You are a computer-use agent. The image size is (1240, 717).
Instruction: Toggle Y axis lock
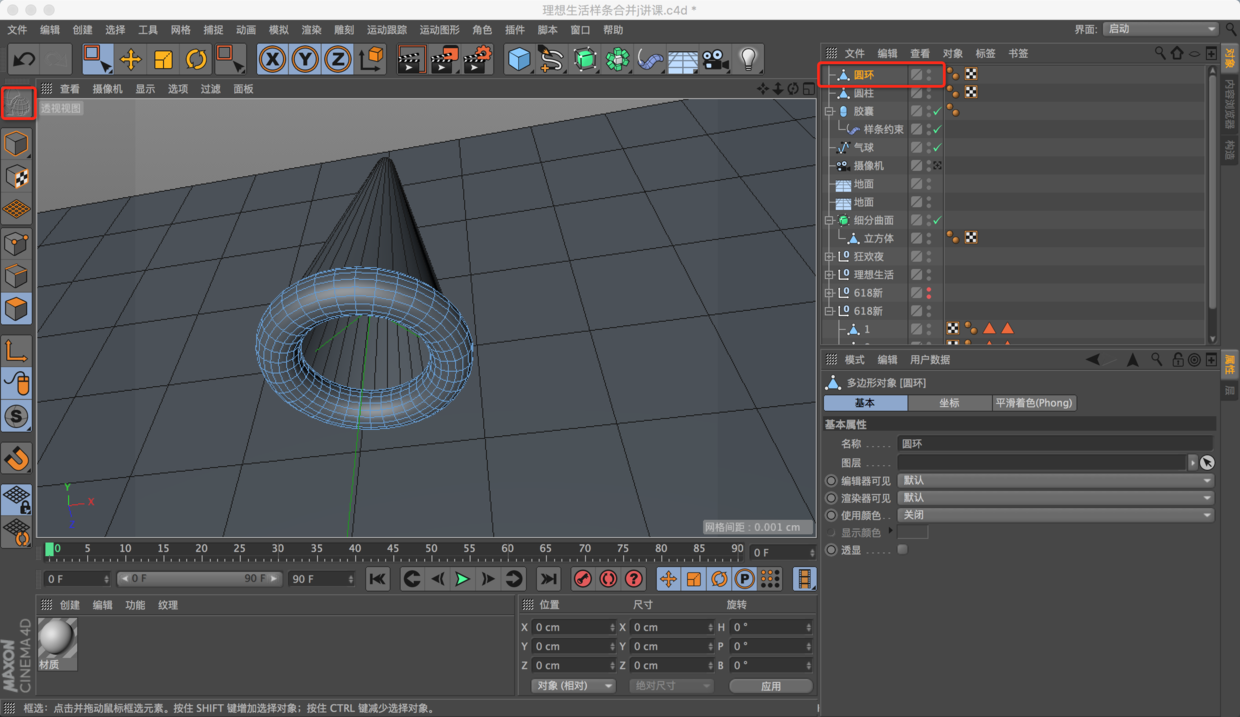point(305,60)
